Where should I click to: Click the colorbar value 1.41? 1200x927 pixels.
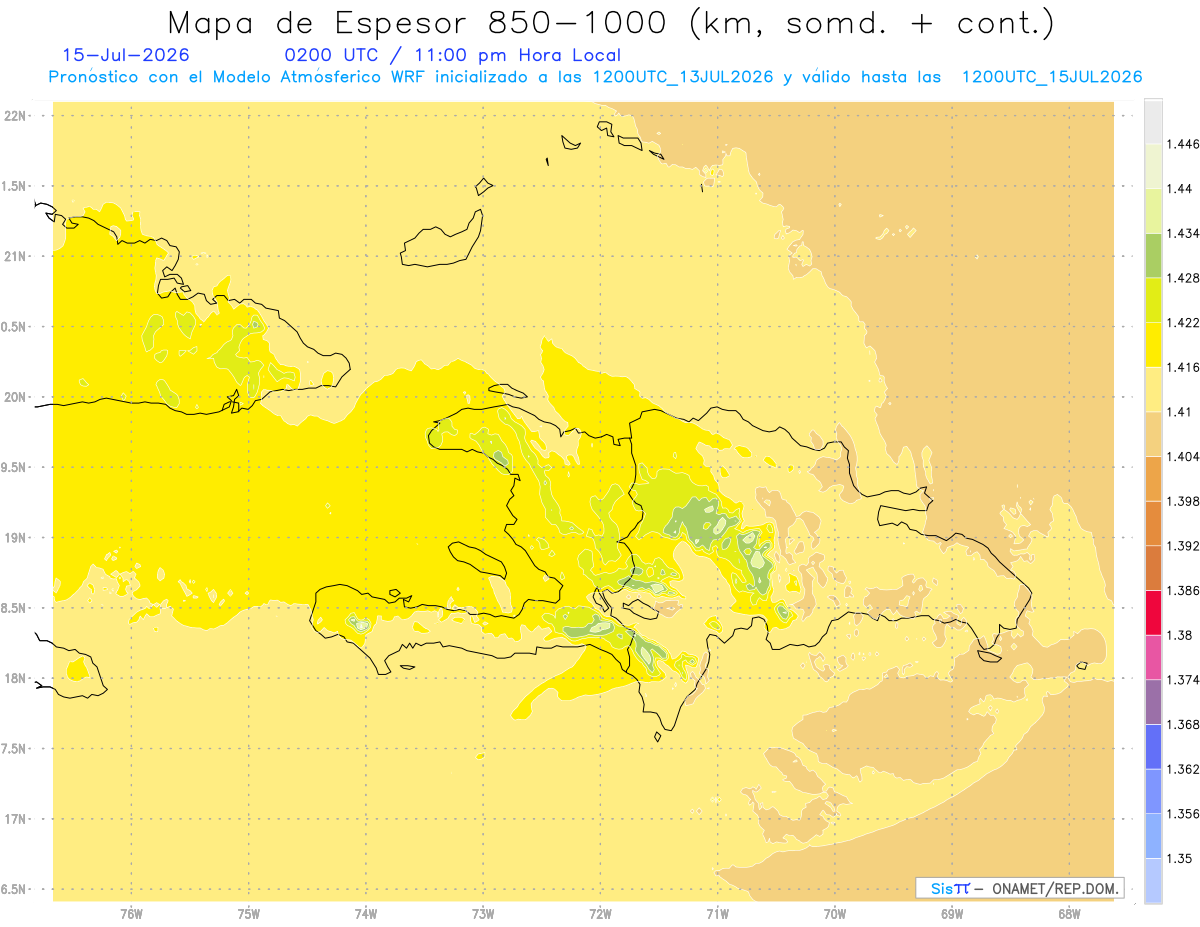click(x=1179, y=412)
